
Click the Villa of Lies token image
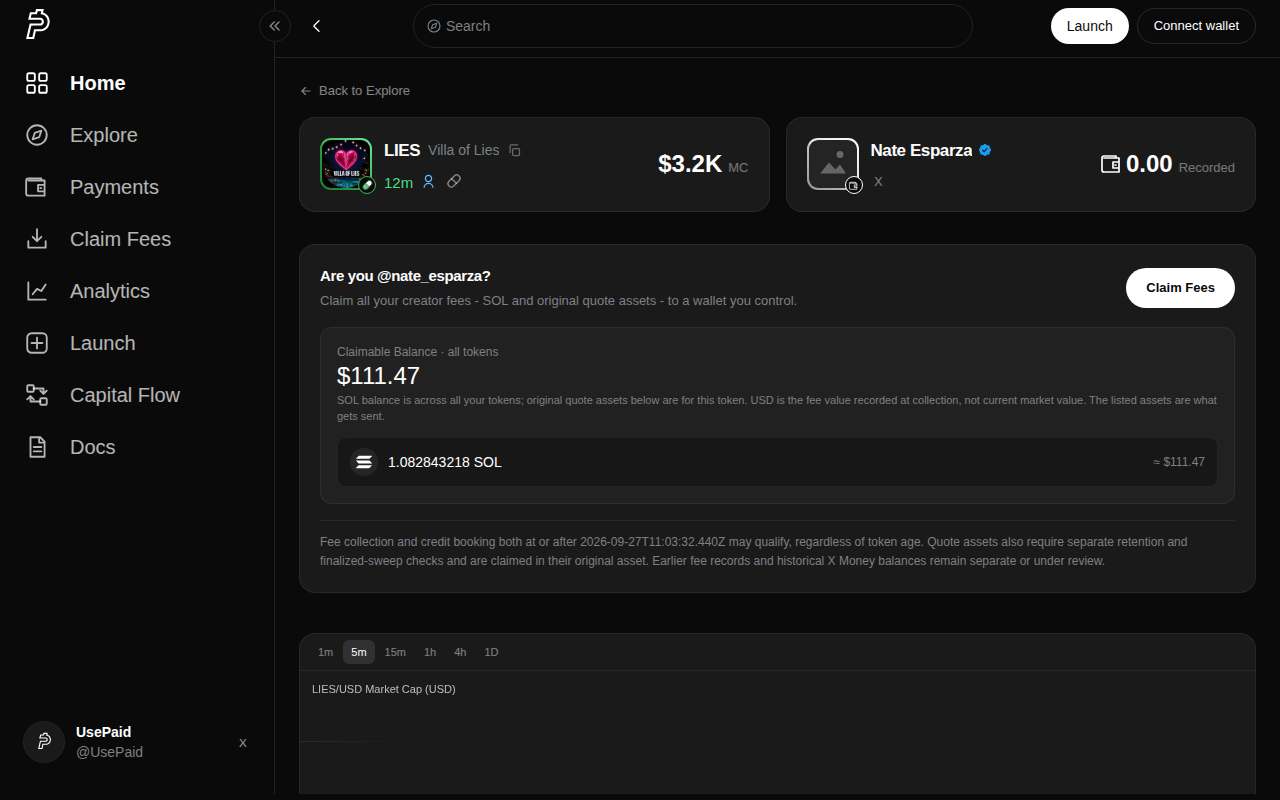pos(346,164)
